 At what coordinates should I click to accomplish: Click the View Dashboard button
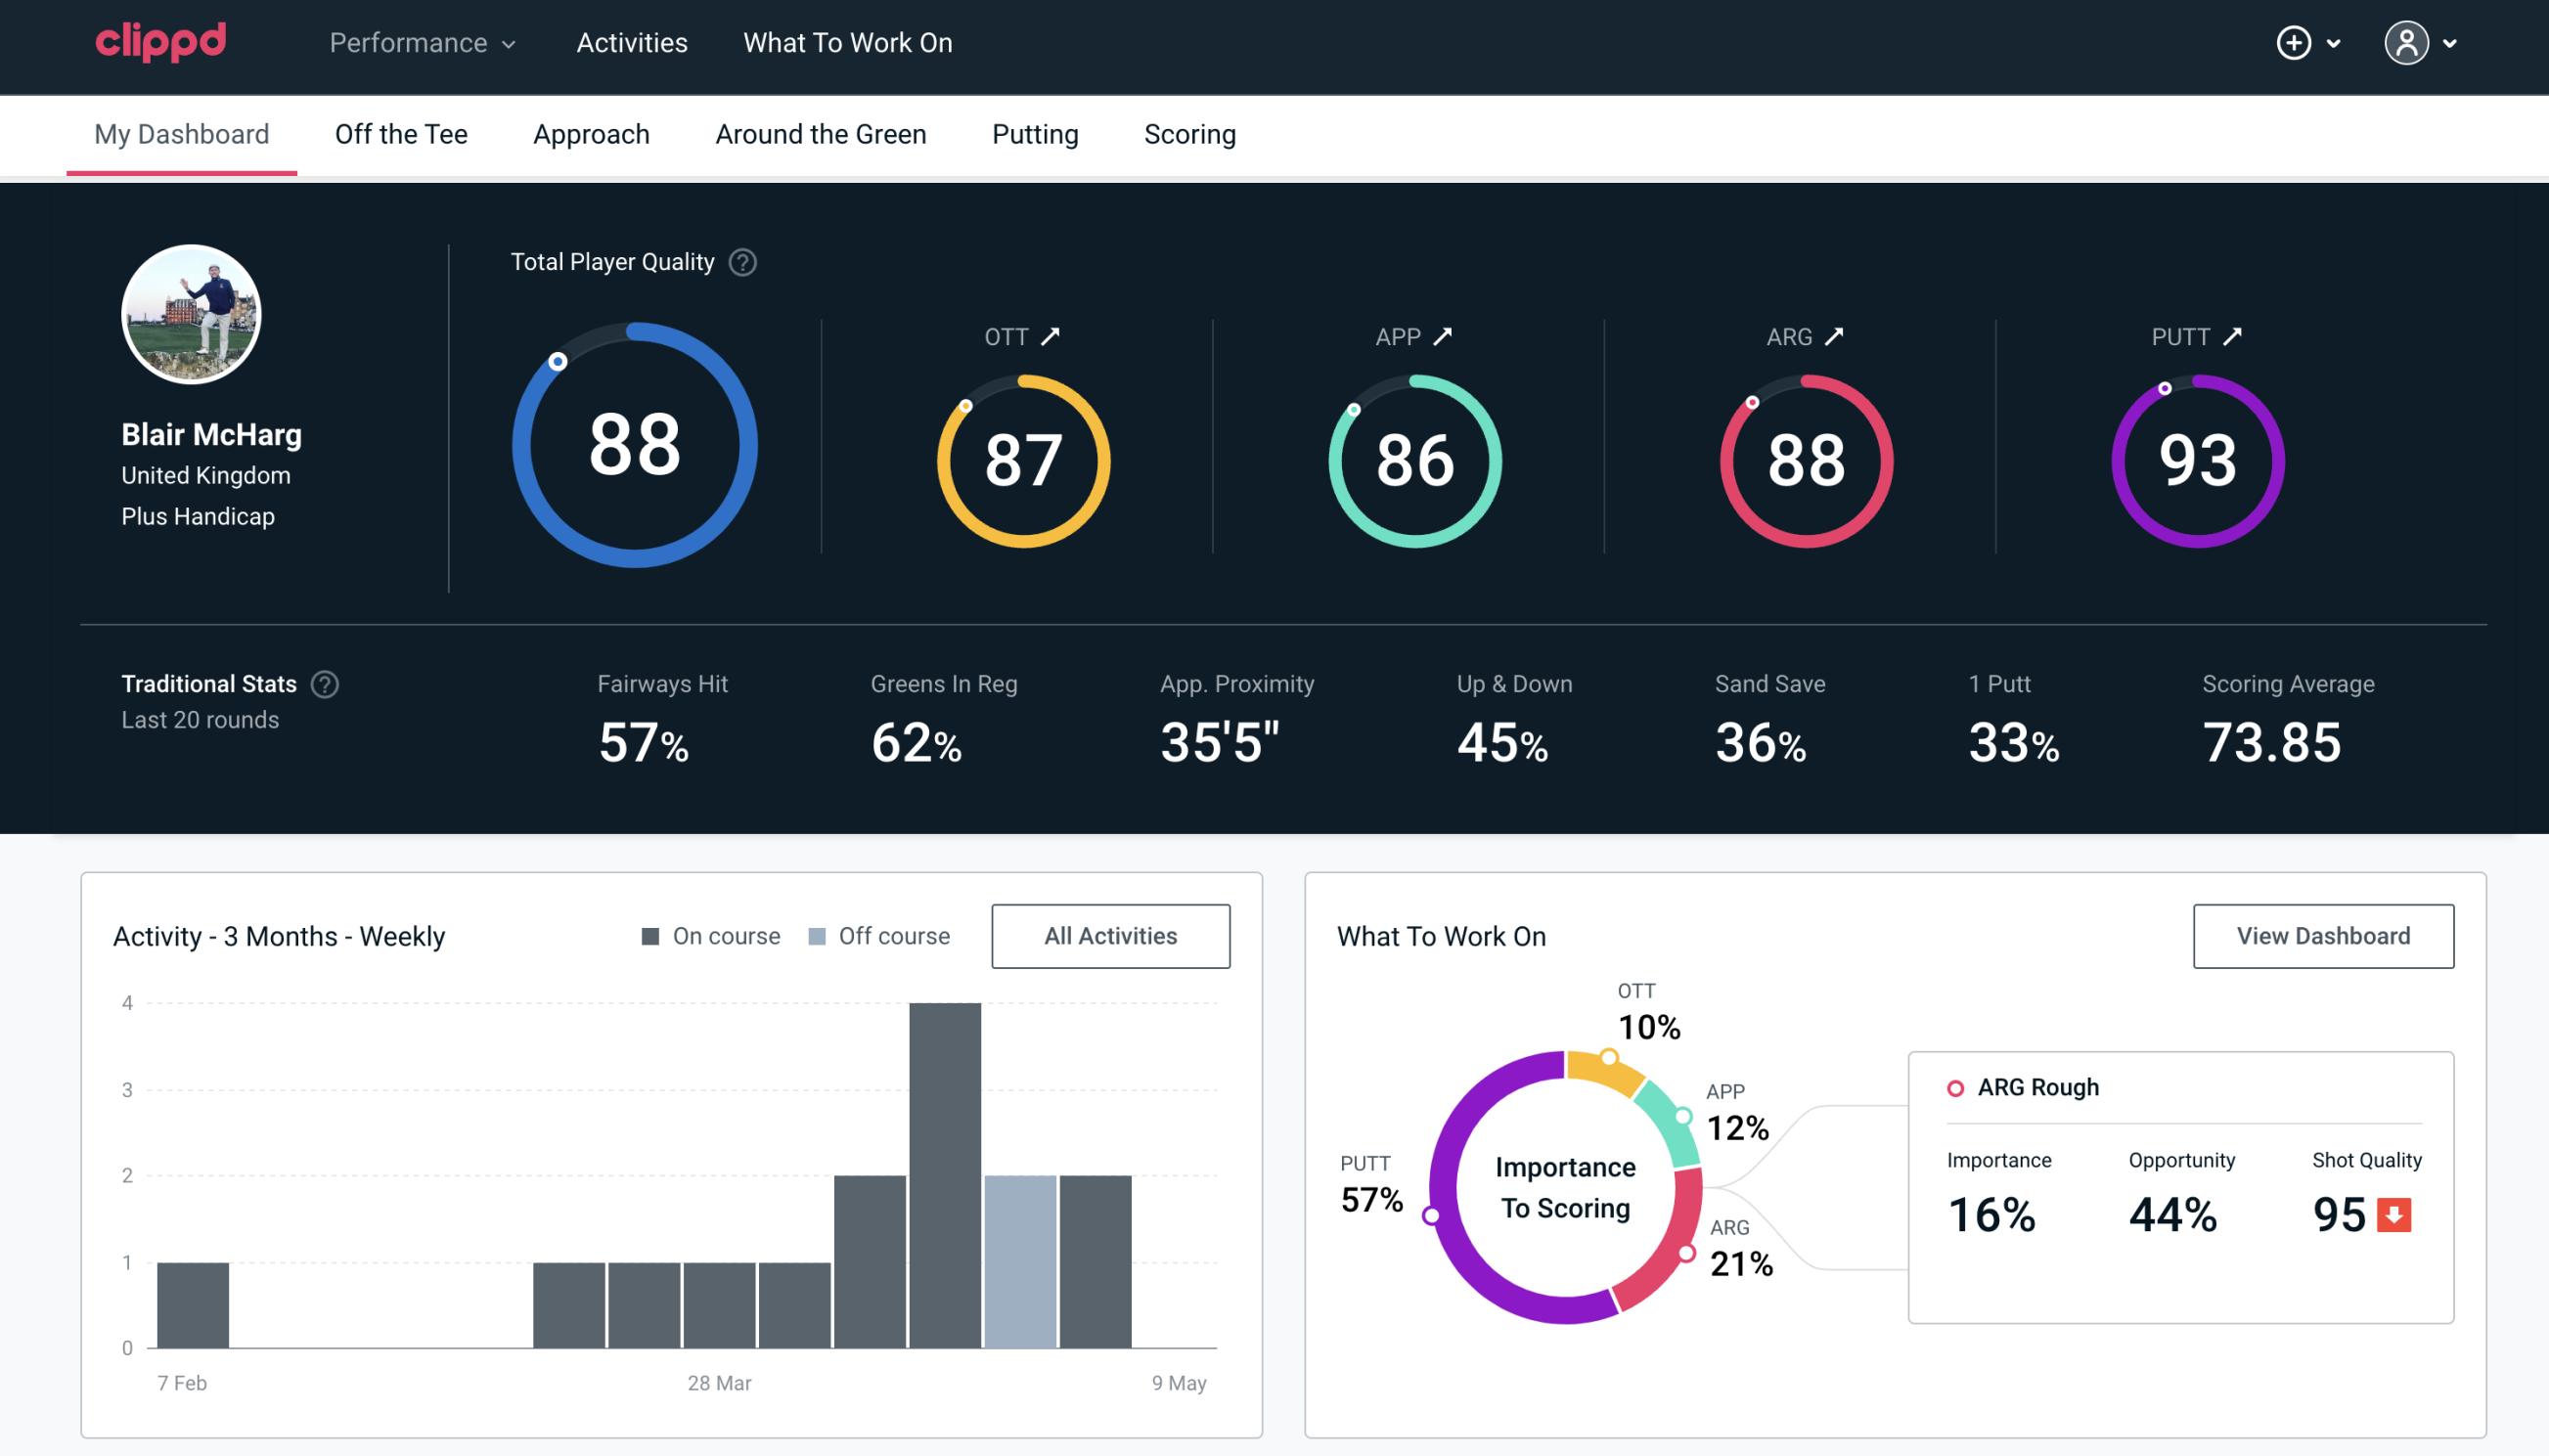[x=2323, y=935]
